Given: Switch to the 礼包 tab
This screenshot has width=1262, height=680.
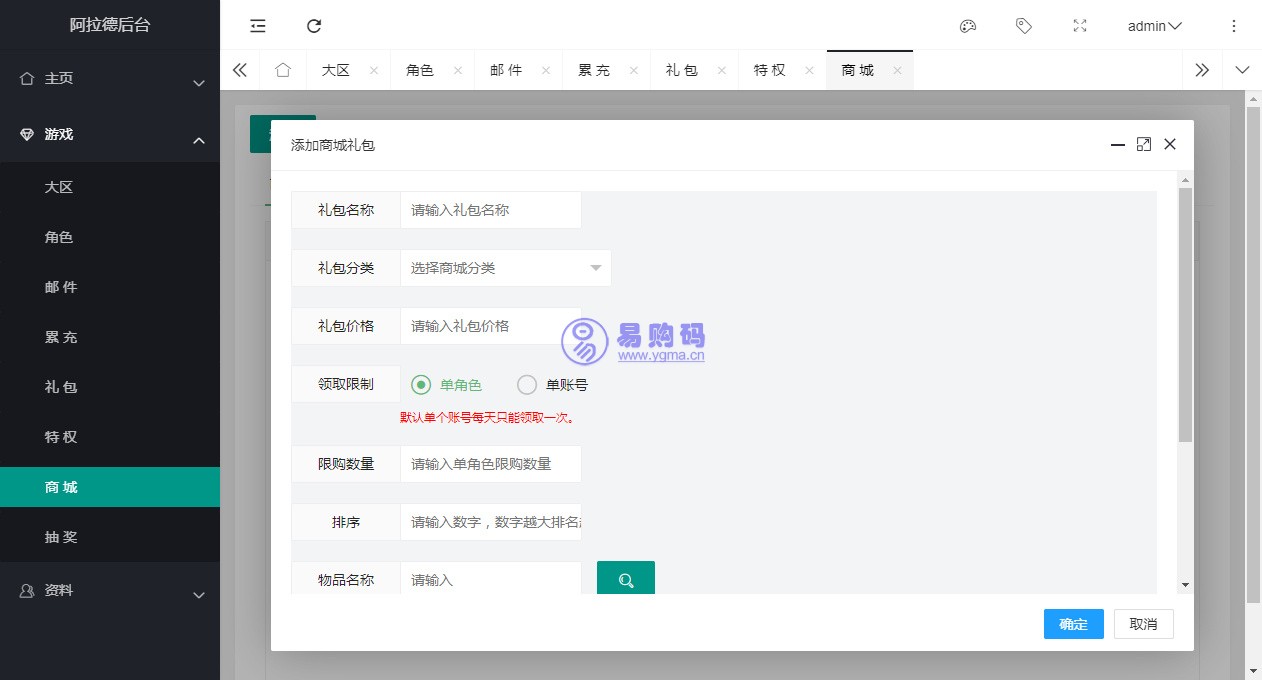Looking at the screenshot, I should (682, 70).
